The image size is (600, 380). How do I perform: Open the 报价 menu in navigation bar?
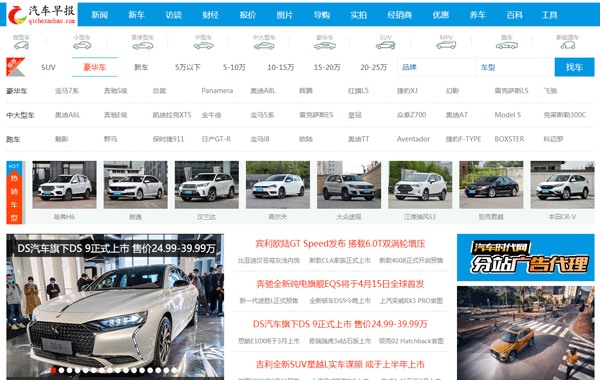click(x=248, y=15)
